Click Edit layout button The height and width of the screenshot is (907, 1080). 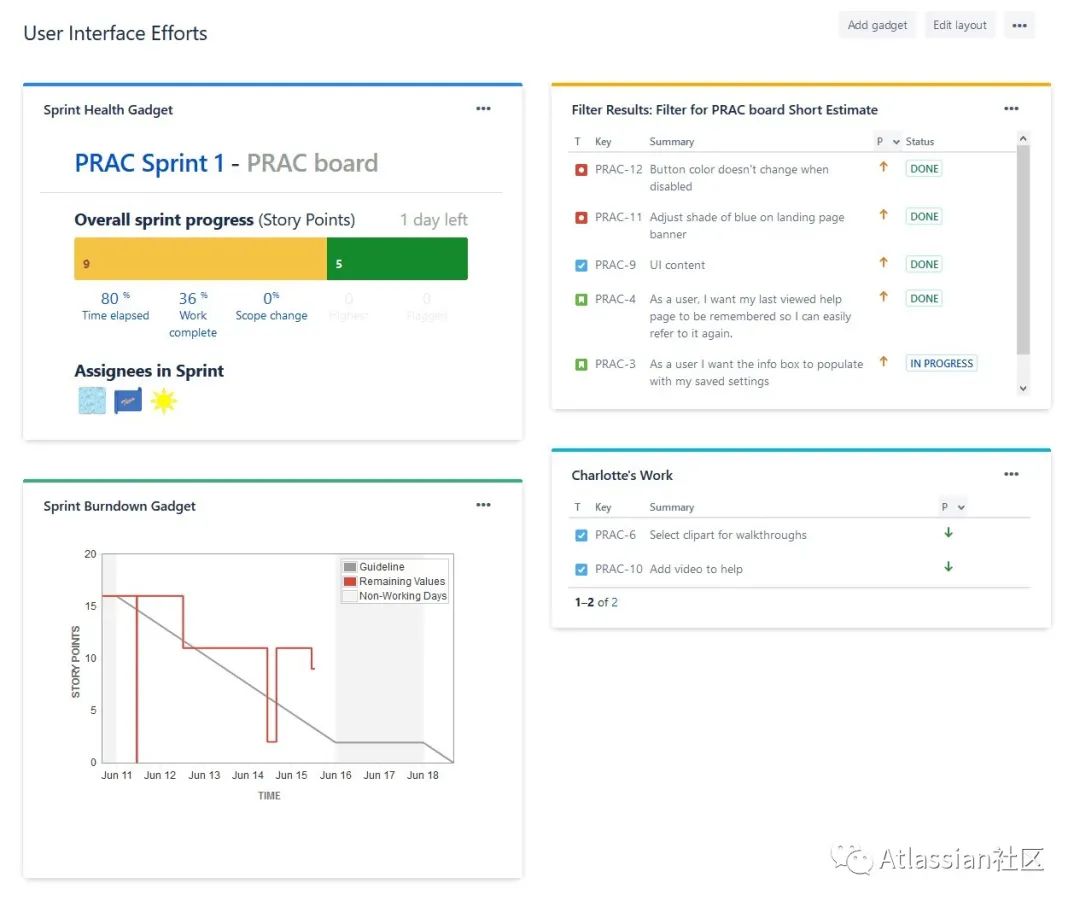click(x=959, y=25)
